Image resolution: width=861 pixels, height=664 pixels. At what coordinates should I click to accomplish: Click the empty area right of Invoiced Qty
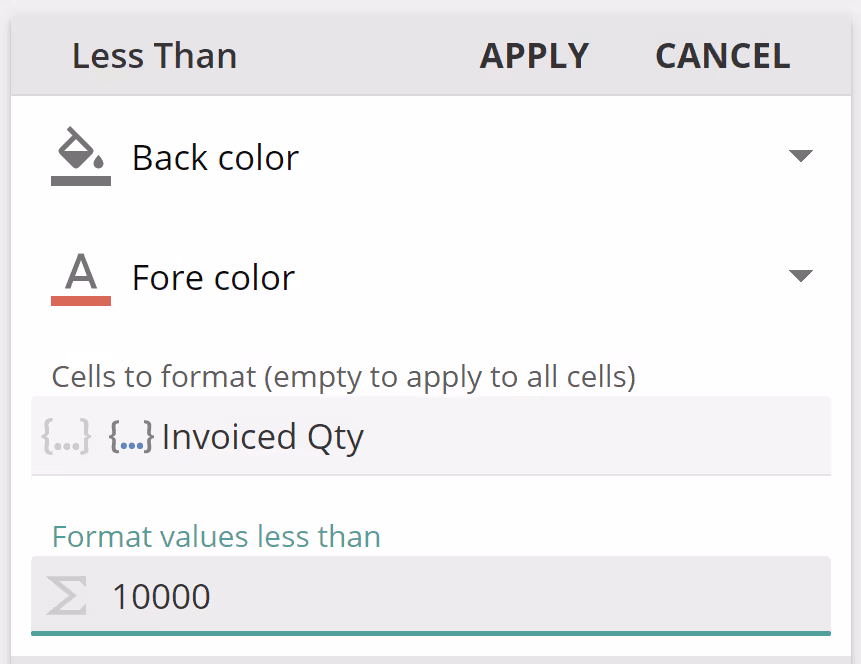click(600, 436)
